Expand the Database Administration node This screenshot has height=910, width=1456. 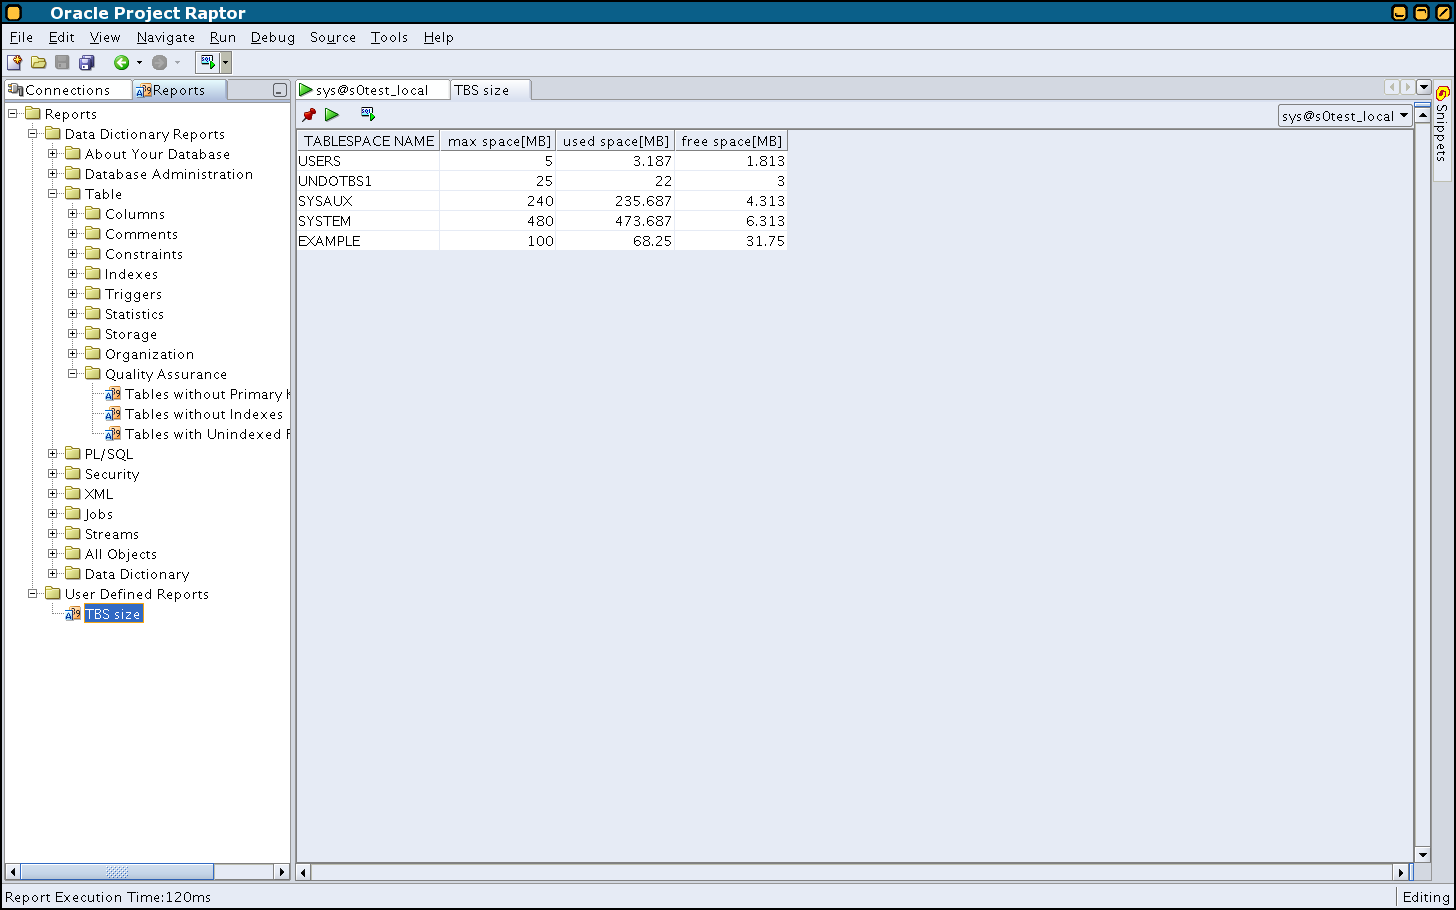tap(53, 173)
